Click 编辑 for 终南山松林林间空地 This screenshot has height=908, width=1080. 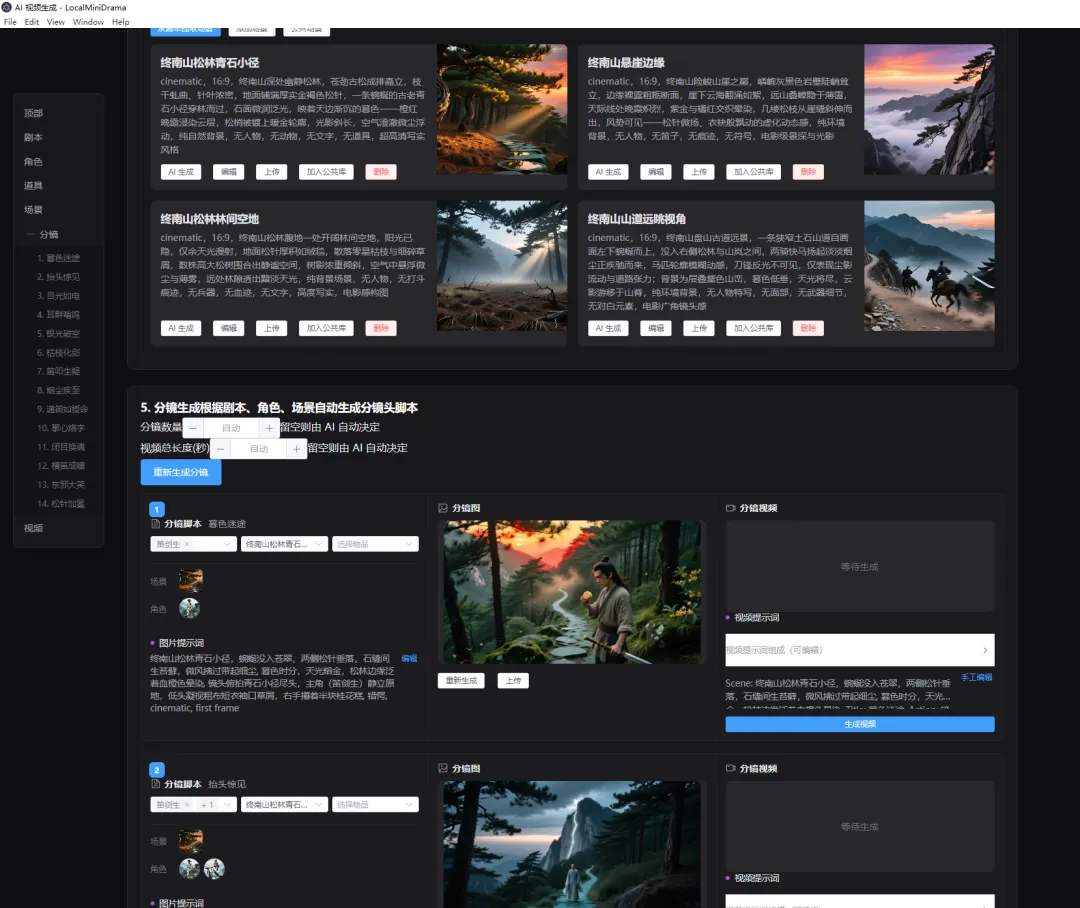(229, 328)
